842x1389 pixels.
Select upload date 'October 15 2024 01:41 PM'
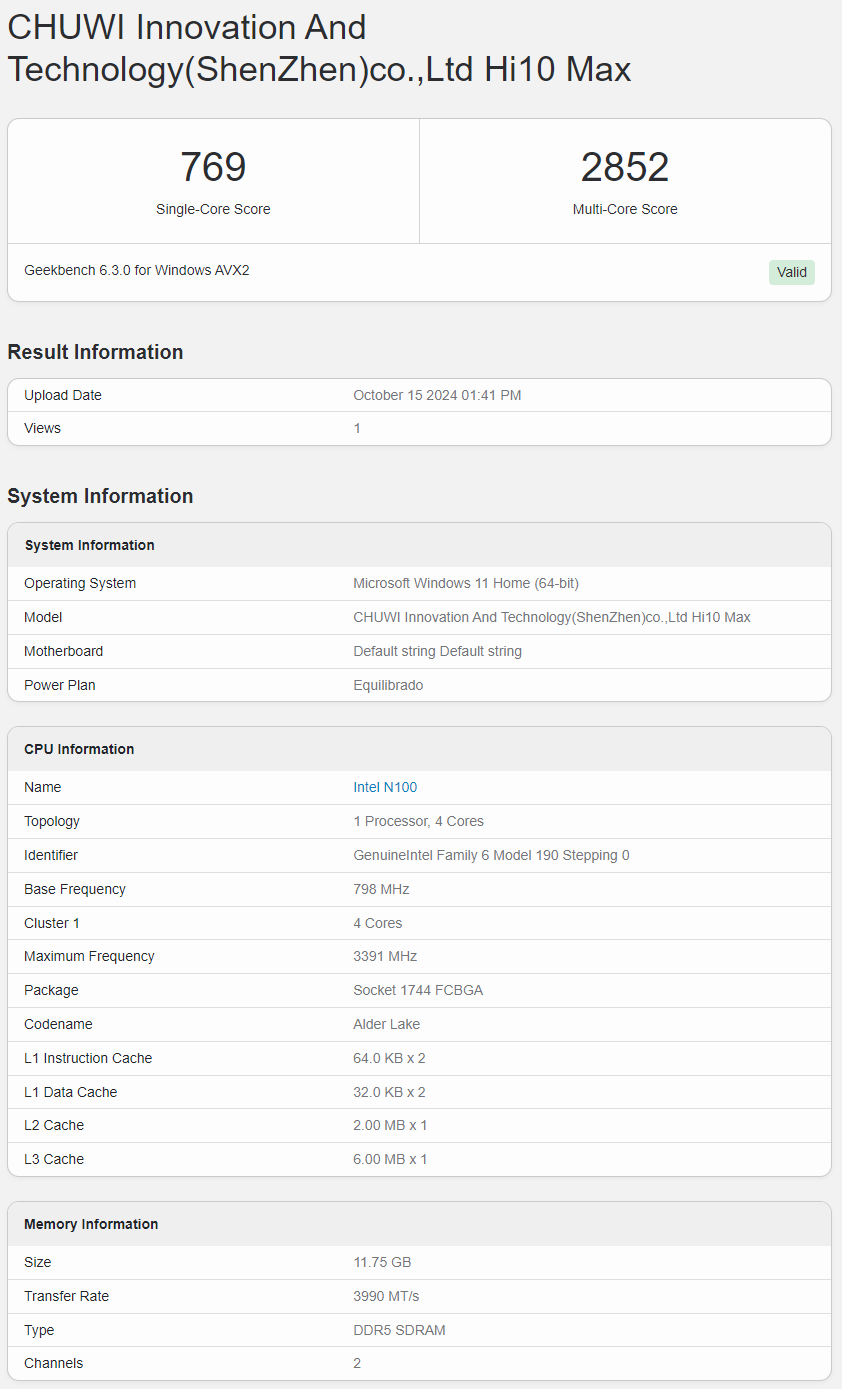tap(437, 395)
